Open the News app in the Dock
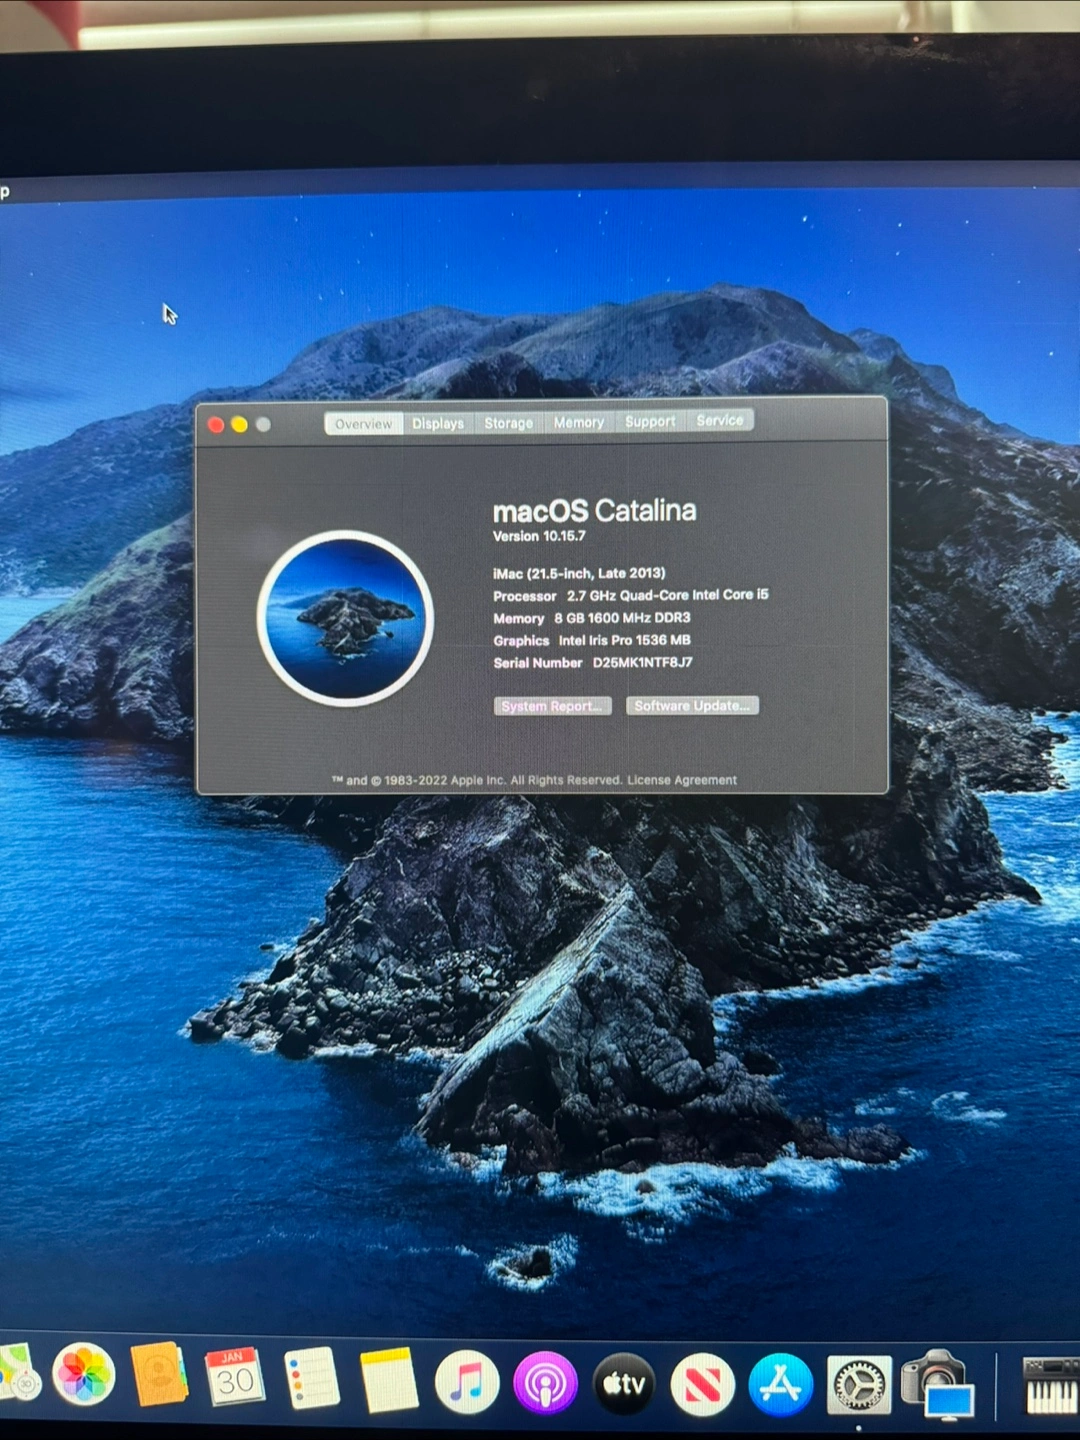This screenshot has width=1080, height=1440. (702, 1386)
